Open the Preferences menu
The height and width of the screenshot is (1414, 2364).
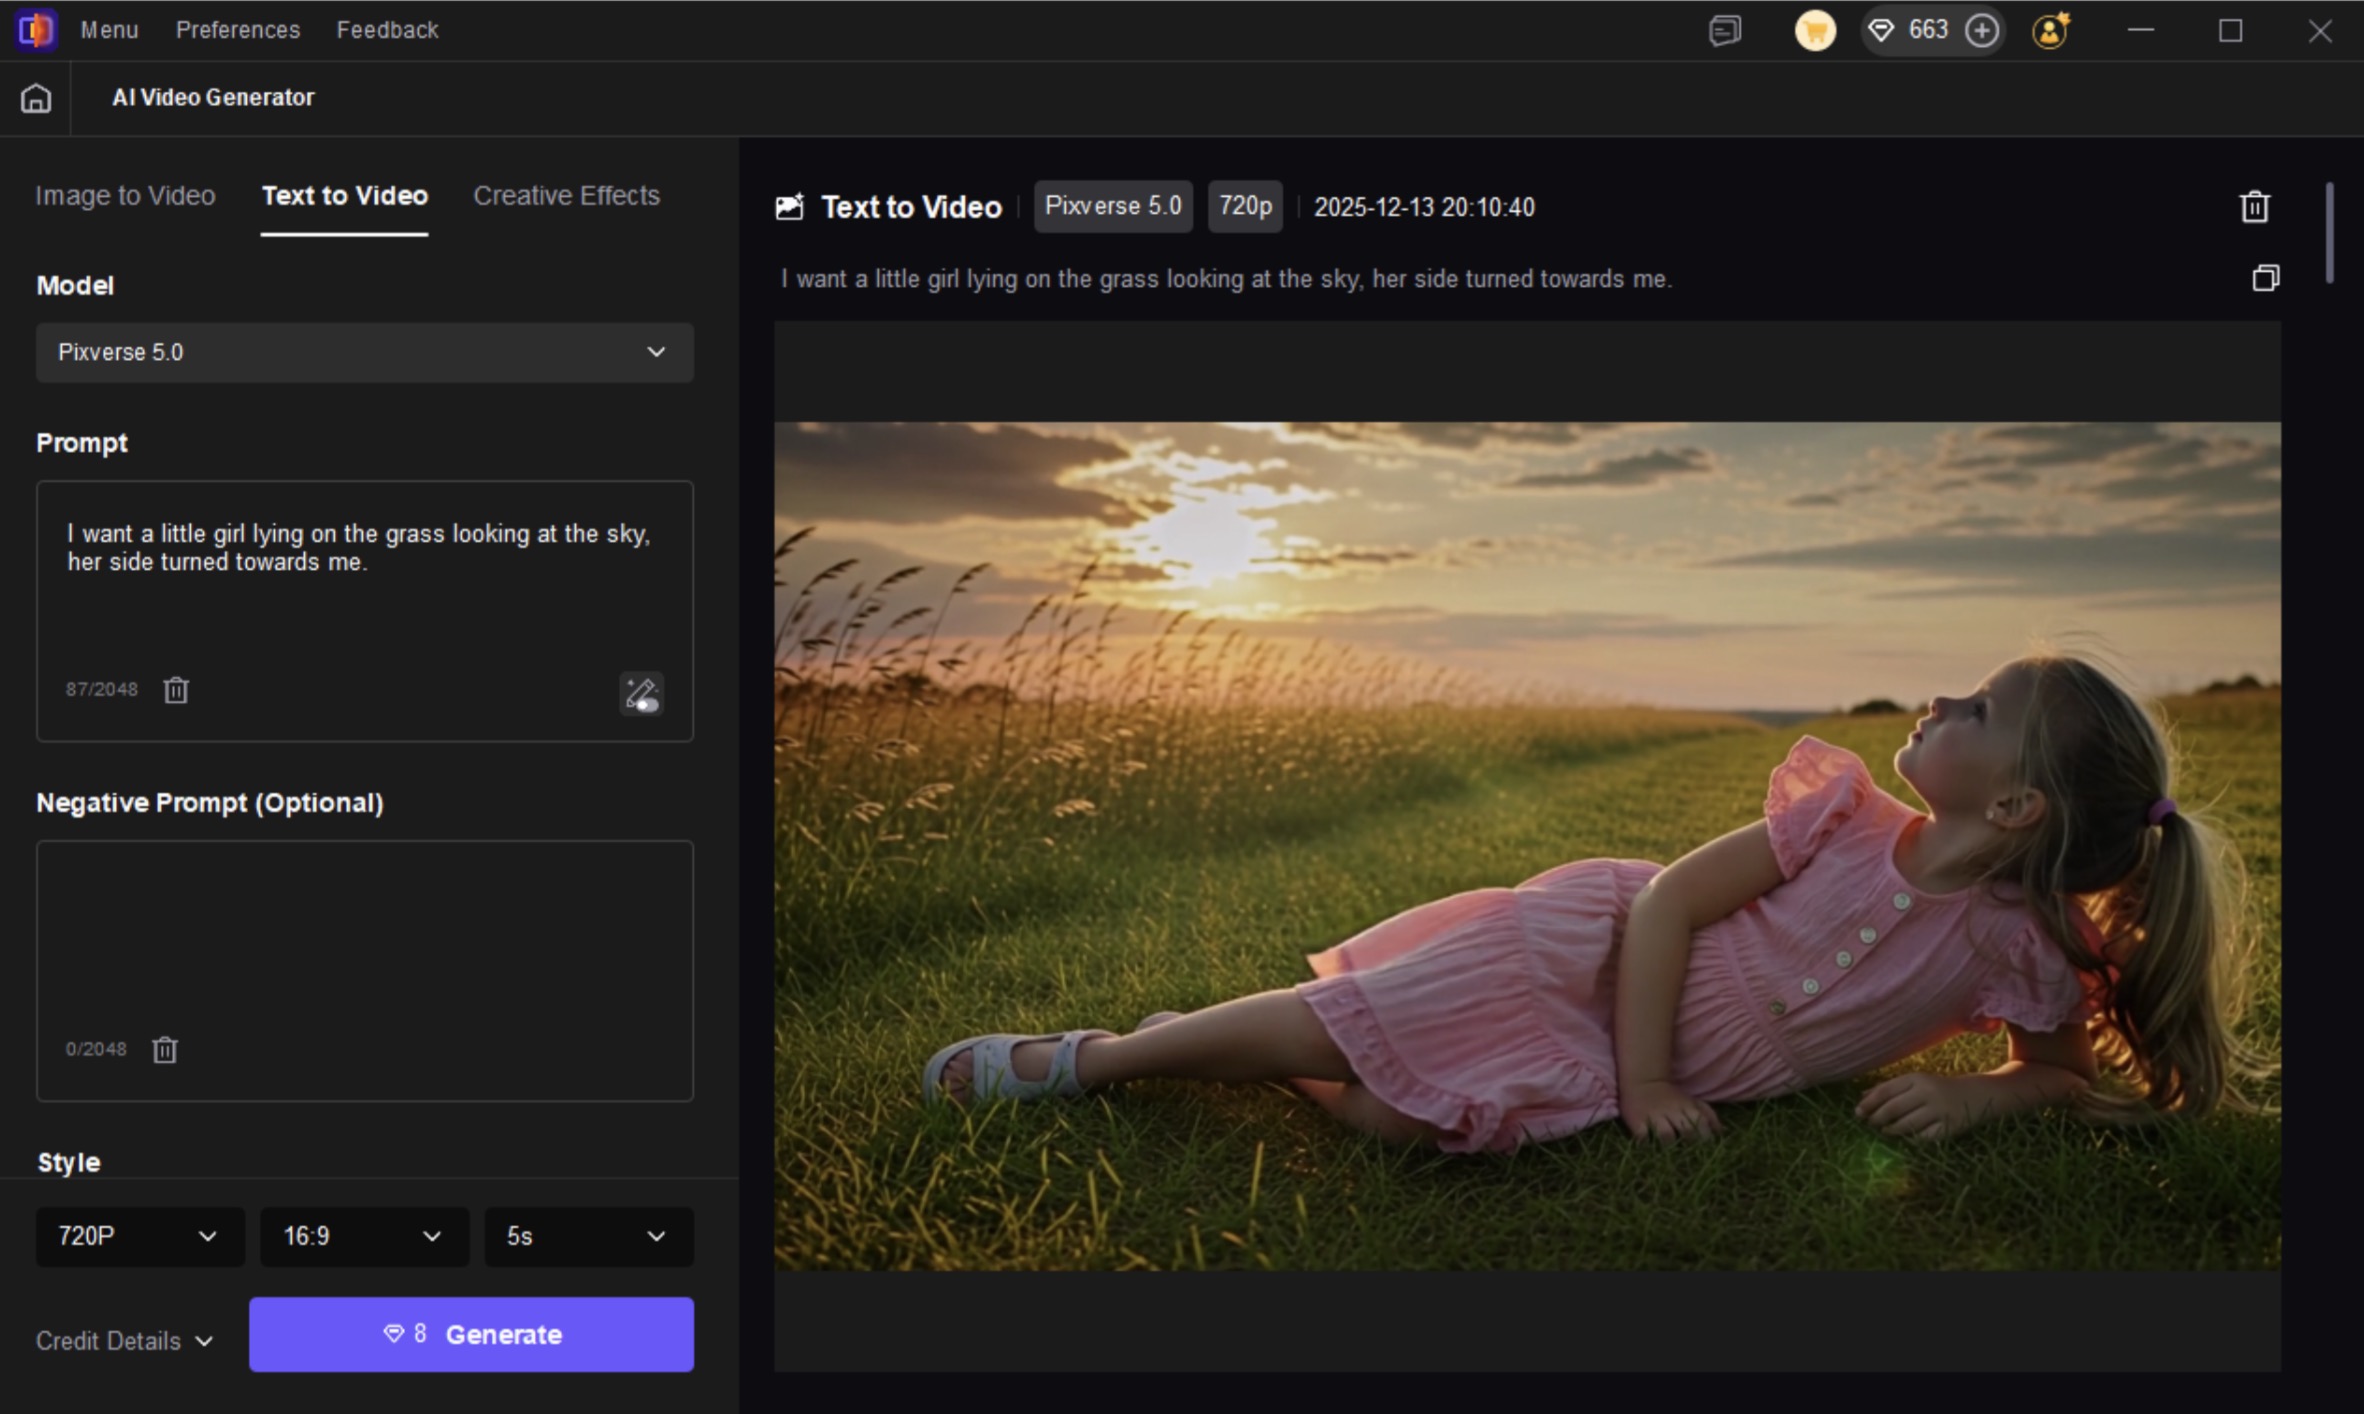[x=238, y=30]
